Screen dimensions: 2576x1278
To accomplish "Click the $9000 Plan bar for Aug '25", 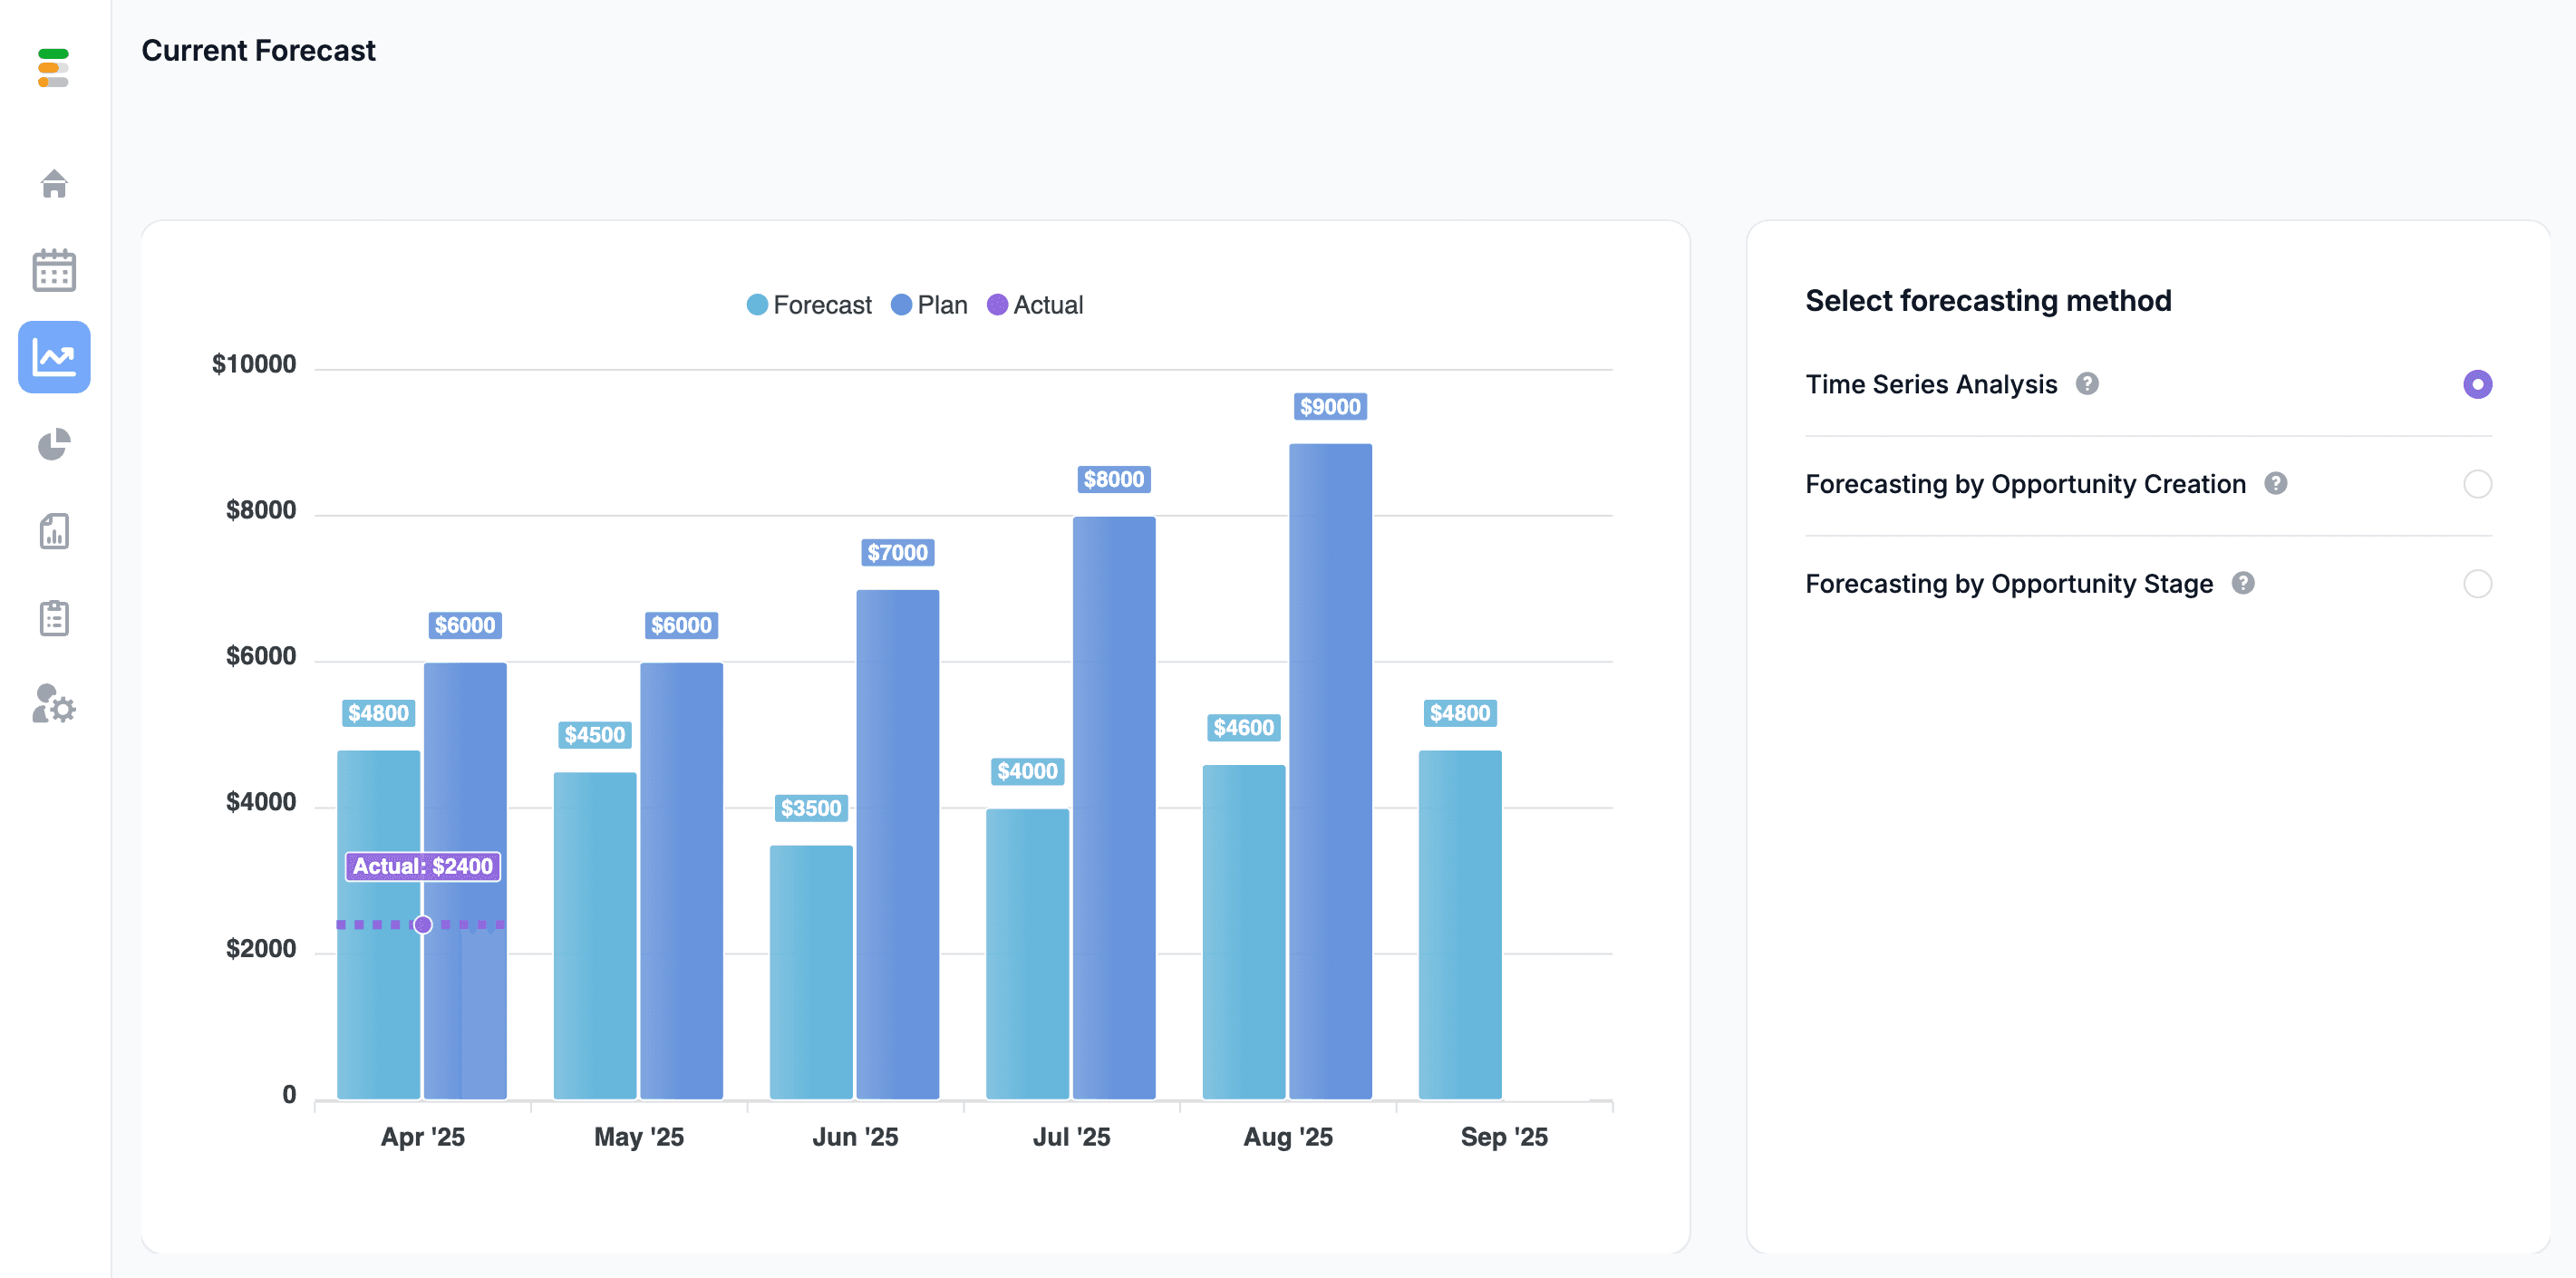I will coord(1330,771).
